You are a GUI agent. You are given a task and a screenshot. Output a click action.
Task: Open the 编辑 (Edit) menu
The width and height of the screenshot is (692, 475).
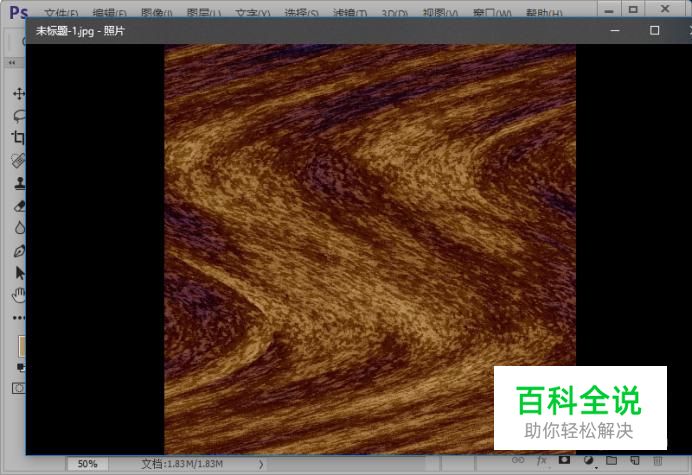(x=109, y=13)
